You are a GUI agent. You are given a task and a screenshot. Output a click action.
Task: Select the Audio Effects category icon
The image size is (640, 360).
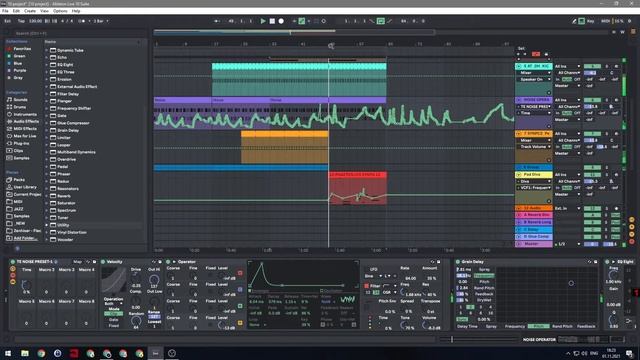pyautogui.click(x=9, y=122)
